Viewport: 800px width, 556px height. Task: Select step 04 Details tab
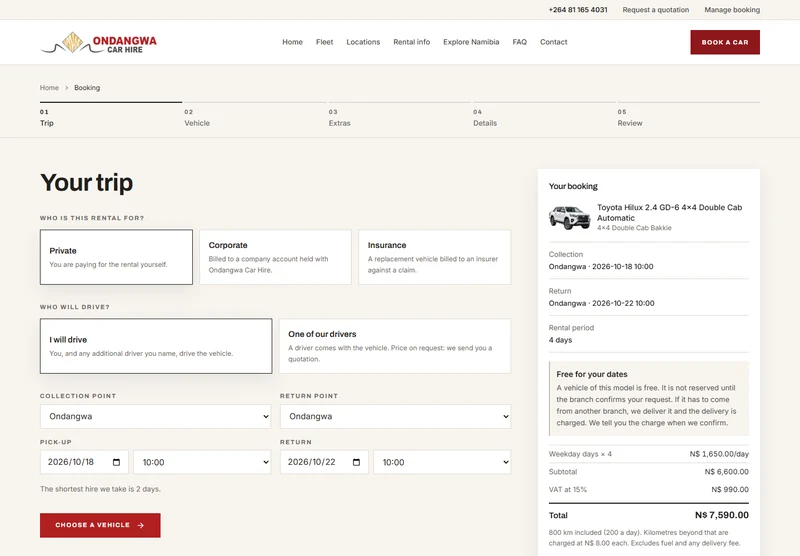click(544, 117)
